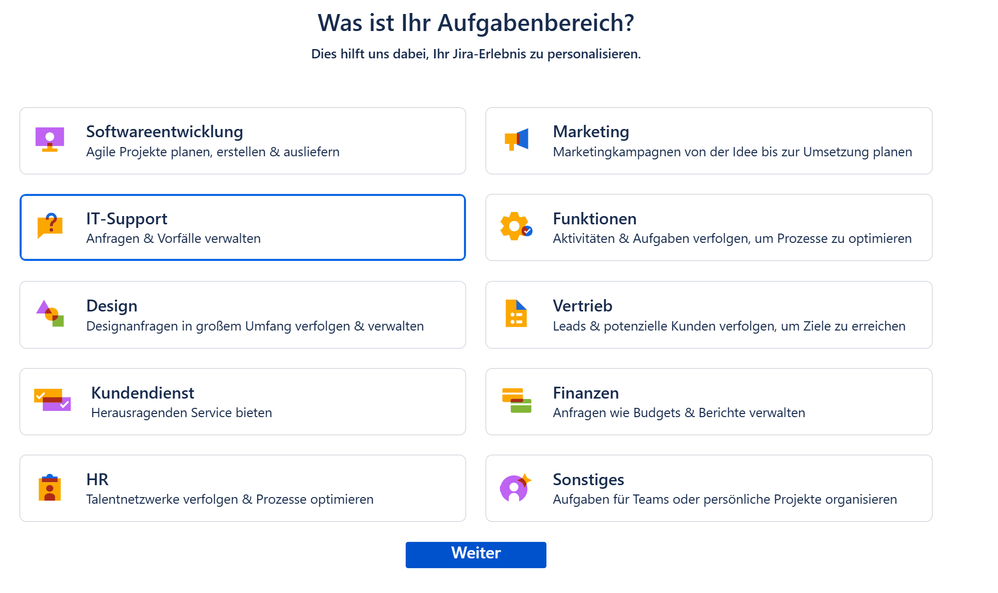Pick Vertrieb as your work area

(x=708, y=314)
